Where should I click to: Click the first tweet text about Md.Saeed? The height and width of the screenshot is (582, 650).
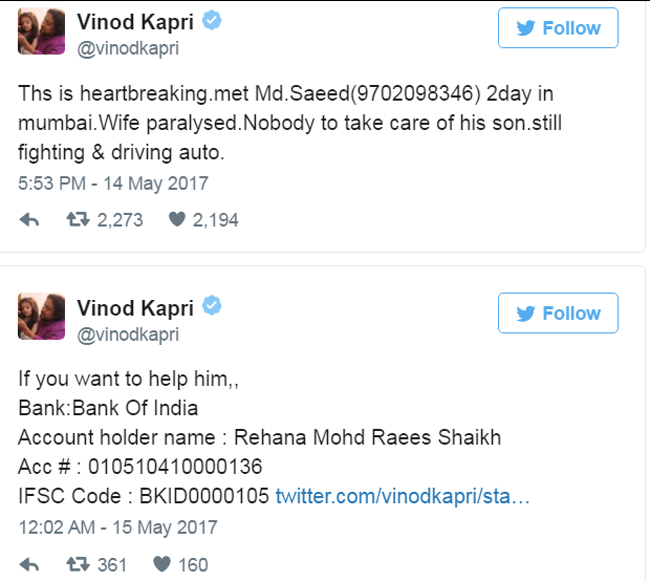pos(290,123)
